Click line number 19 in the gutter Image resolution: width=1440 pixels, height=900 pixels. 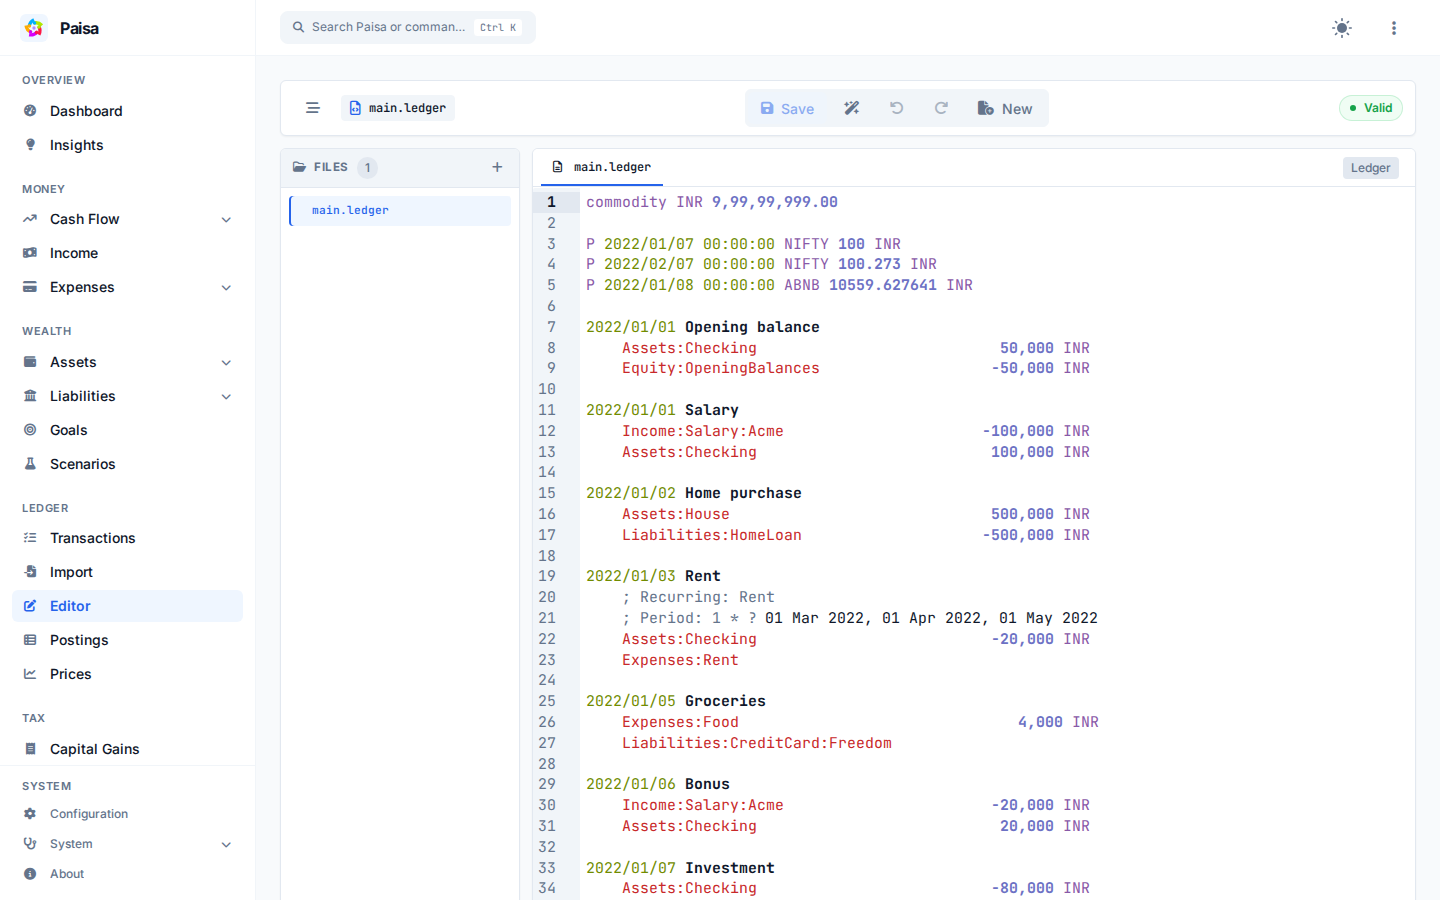coord(547,576)
